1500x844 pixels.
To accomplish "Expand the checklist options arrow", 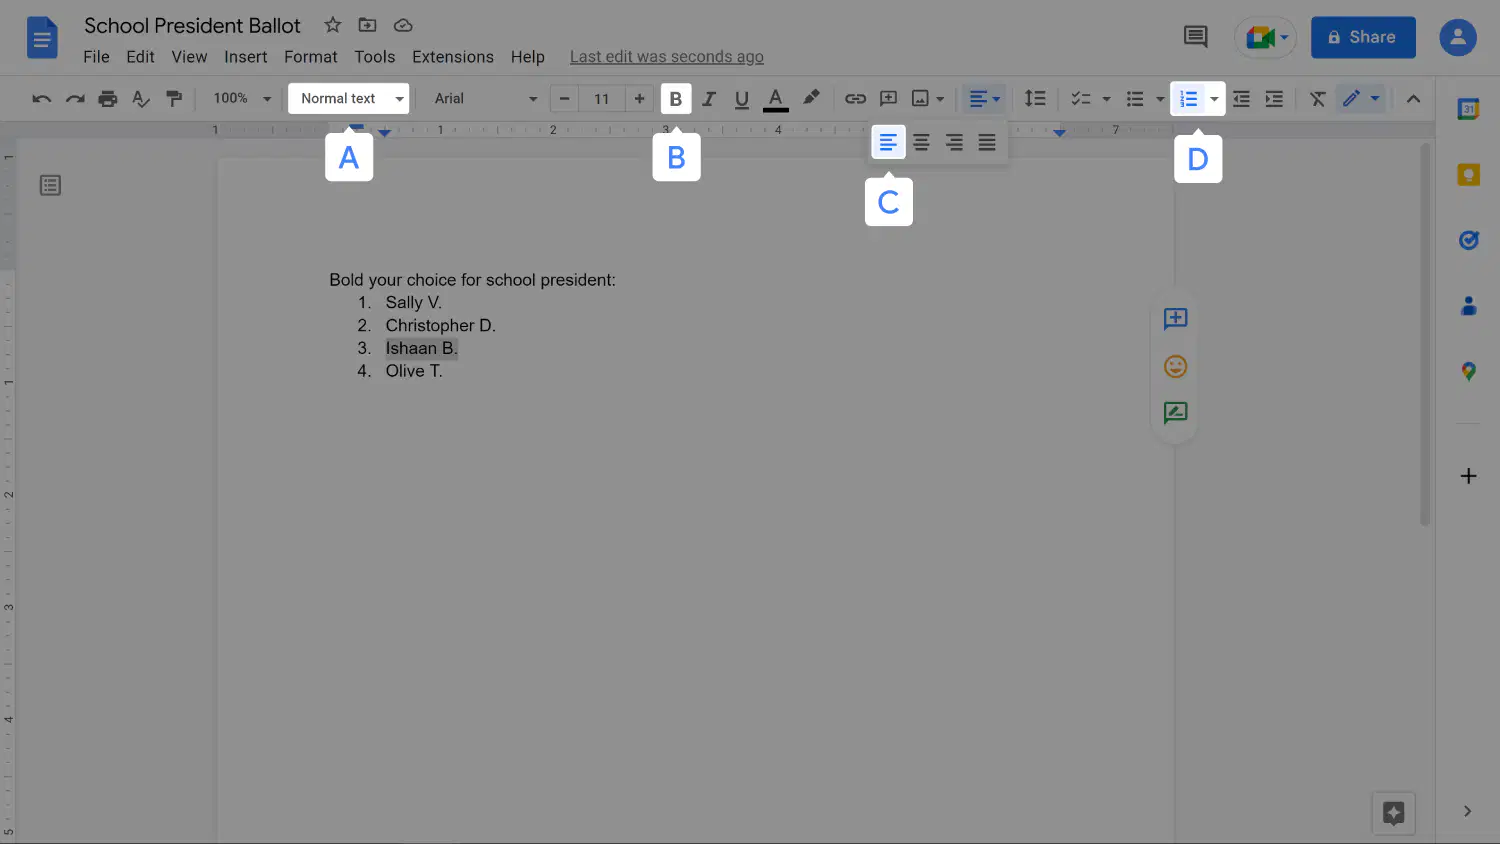I will [1106, 99].
